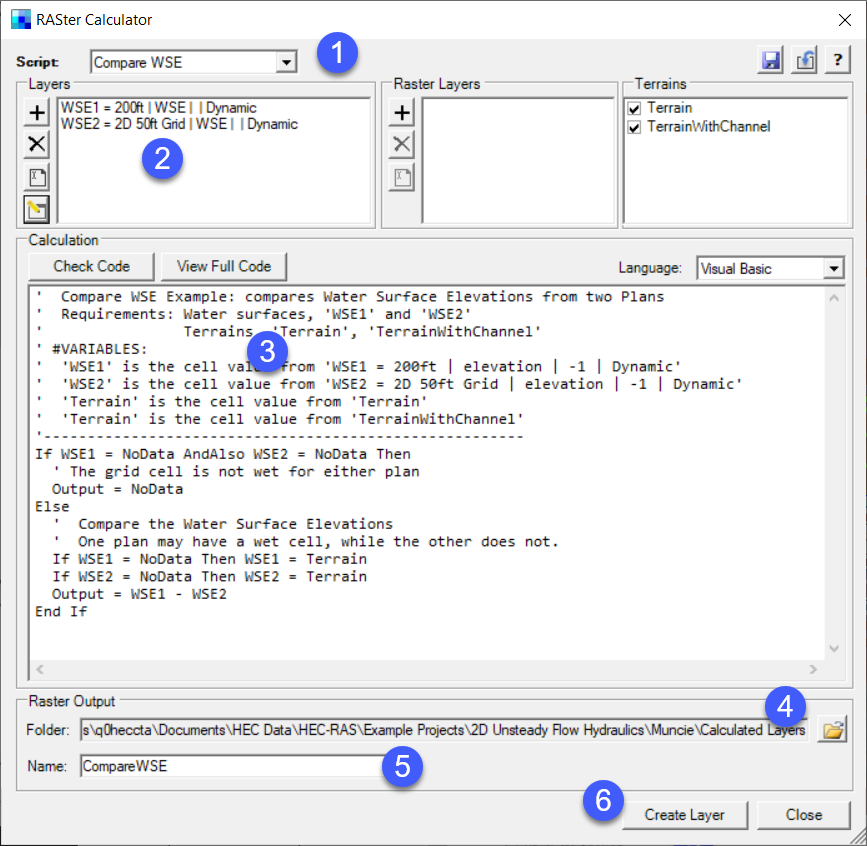The height and width of the screenshot is (846, 867).
Task: Click line 'If WSE2 = NoData Then WSE2 = Terrain'
Action: click(210, 577)
